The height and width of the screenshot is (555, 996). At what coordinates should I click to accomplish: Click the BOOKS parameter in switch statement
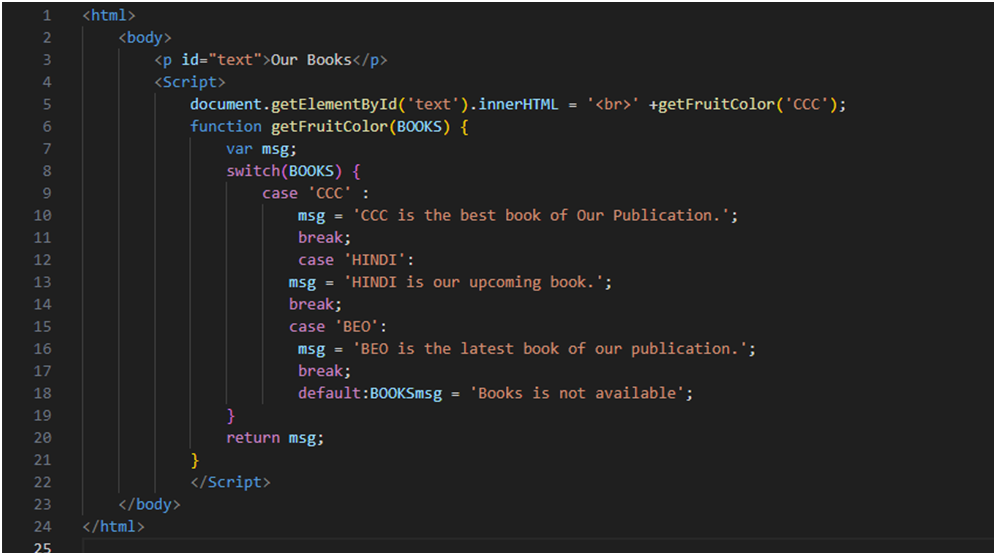pos(311,171)
